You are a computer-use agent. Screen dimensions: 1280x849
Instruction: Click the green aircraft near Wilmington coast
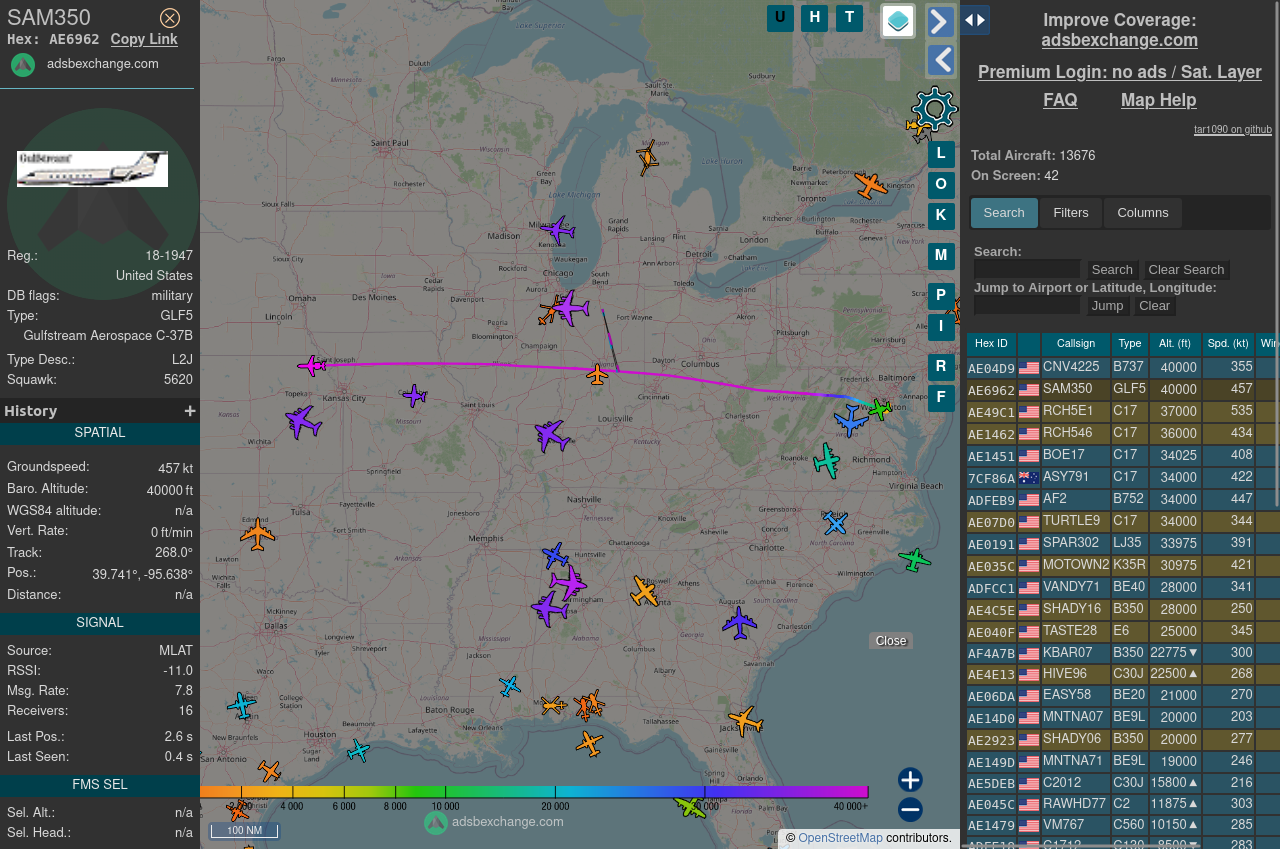(914, 559)
